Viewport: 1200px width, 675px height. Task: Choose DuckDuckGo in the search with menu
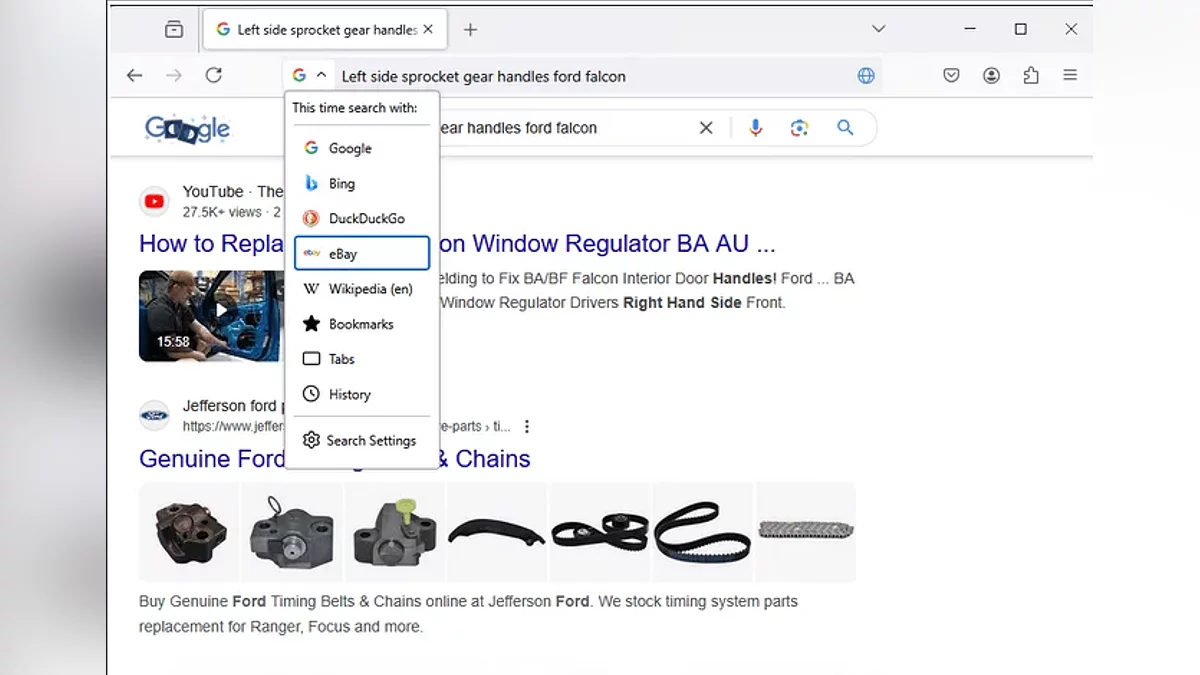point(362,219)
